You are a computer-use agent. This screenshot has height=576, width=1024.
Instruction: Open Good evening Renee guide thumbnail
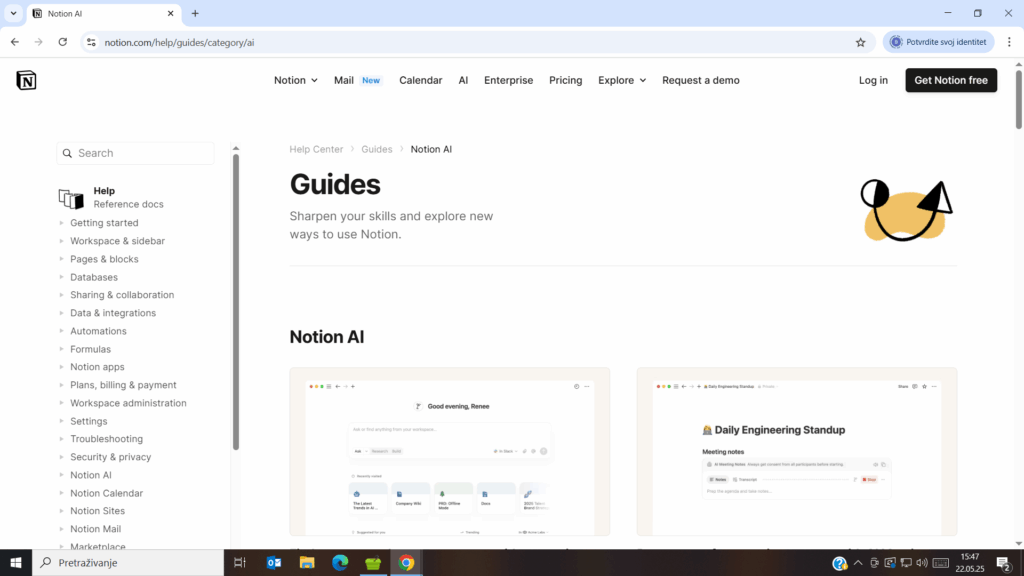point(449,452)
